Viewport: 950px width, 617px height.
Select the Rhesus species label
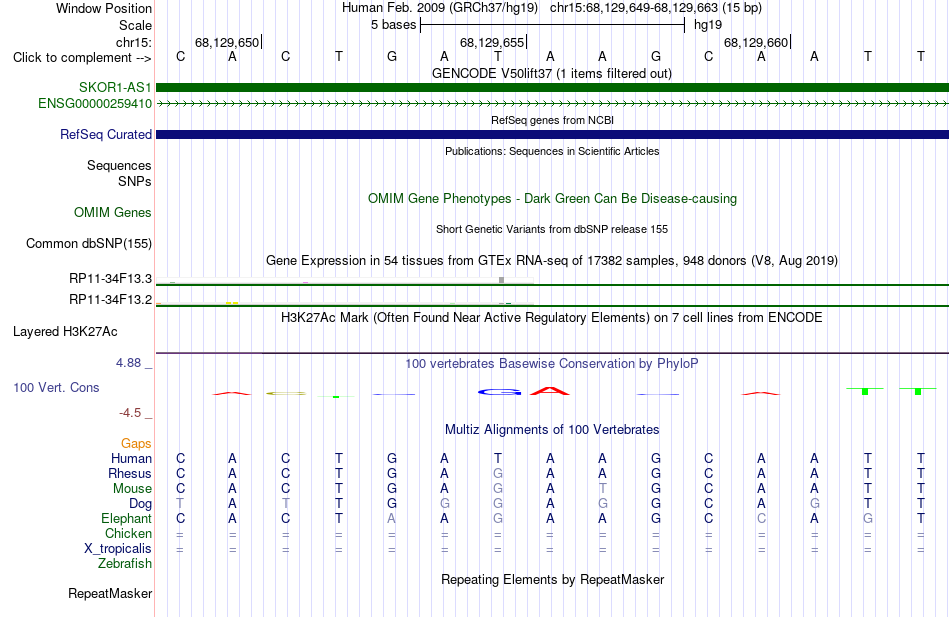point(130,473)
